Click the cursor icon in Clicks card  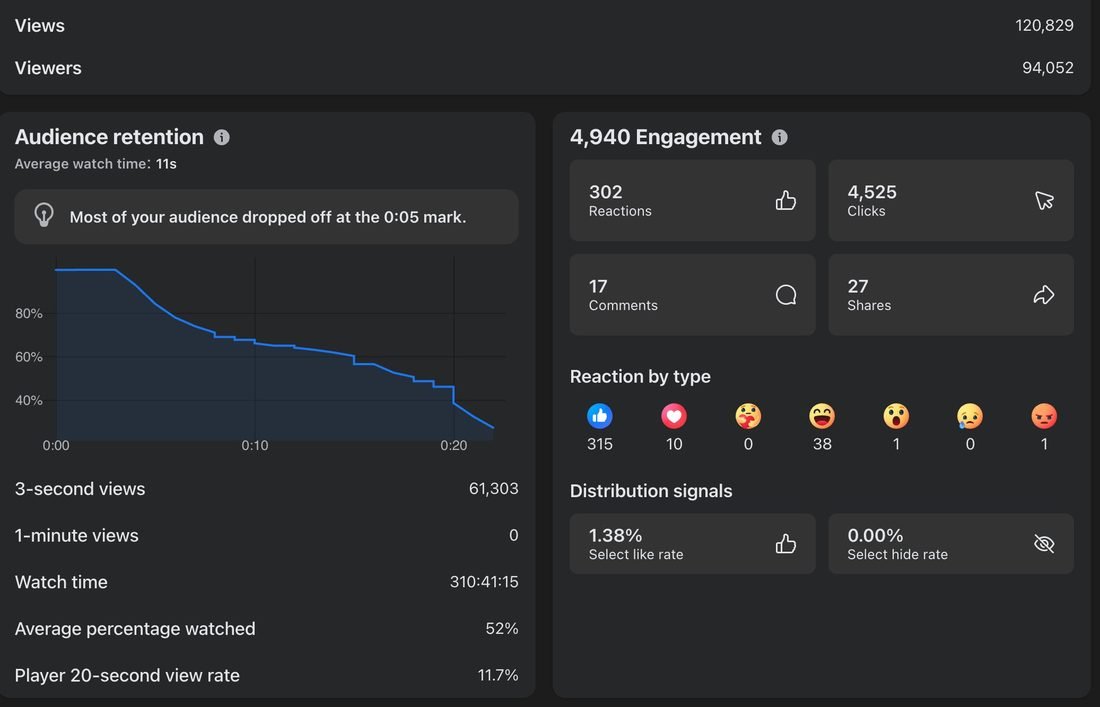pyautogui.click(x=1044, y=201)
